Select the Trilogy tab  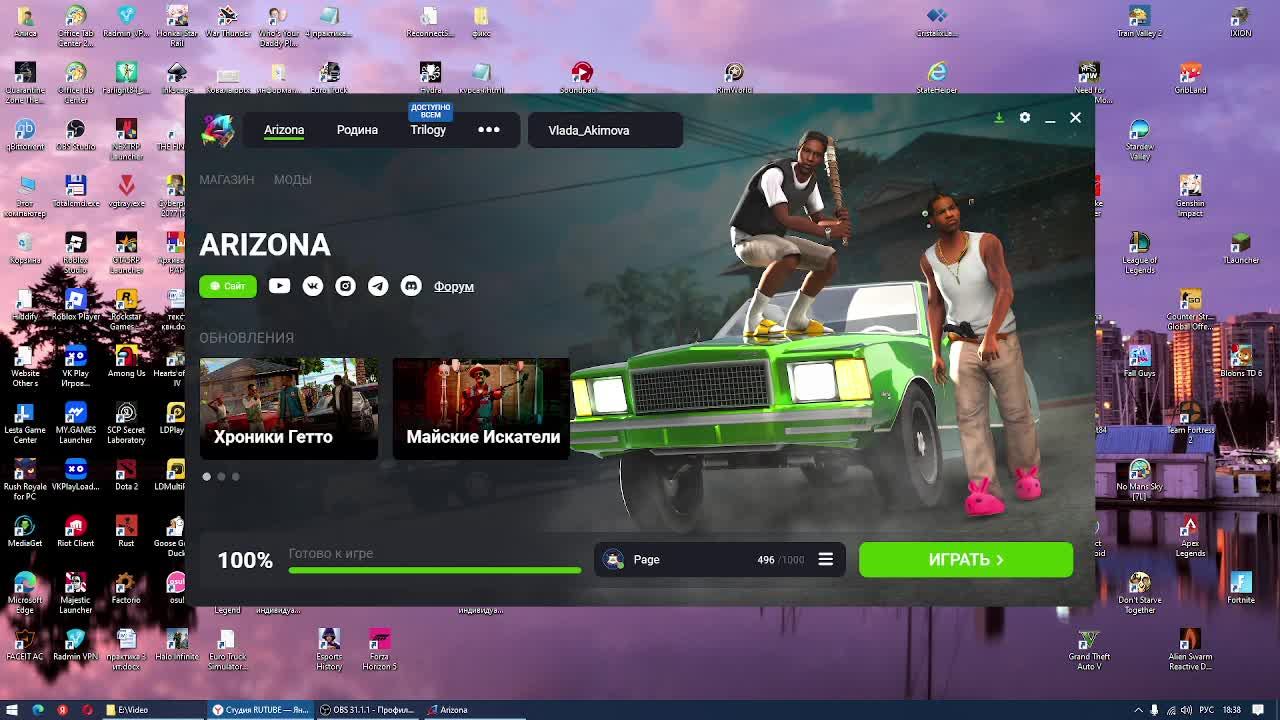(428, 130)
